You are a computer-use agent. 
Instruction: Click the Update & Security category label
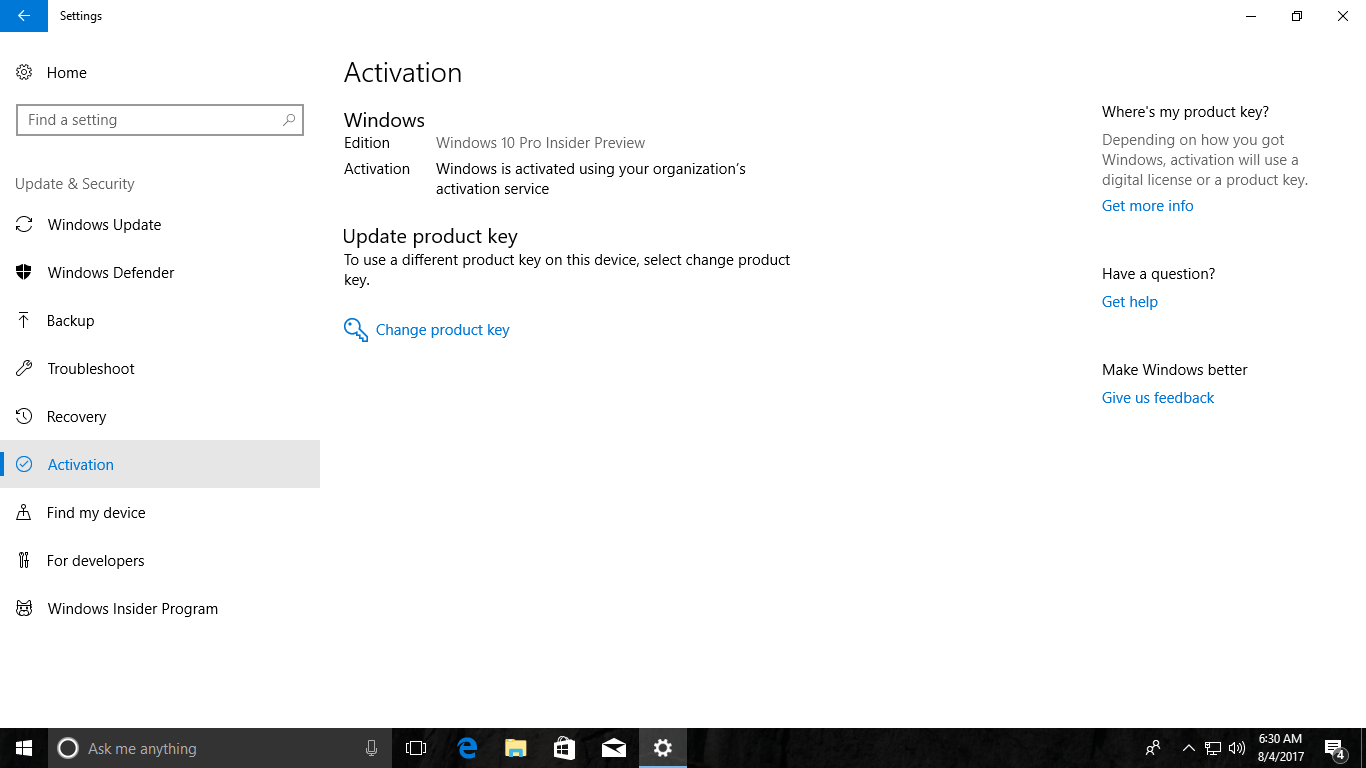coord(75,184)
